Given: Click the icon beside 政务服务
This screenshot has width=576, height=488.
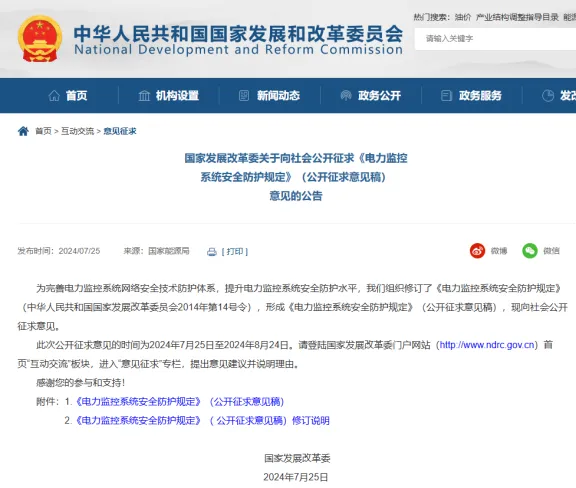Looking at the screenshot, I should click(x=446, y=96).
